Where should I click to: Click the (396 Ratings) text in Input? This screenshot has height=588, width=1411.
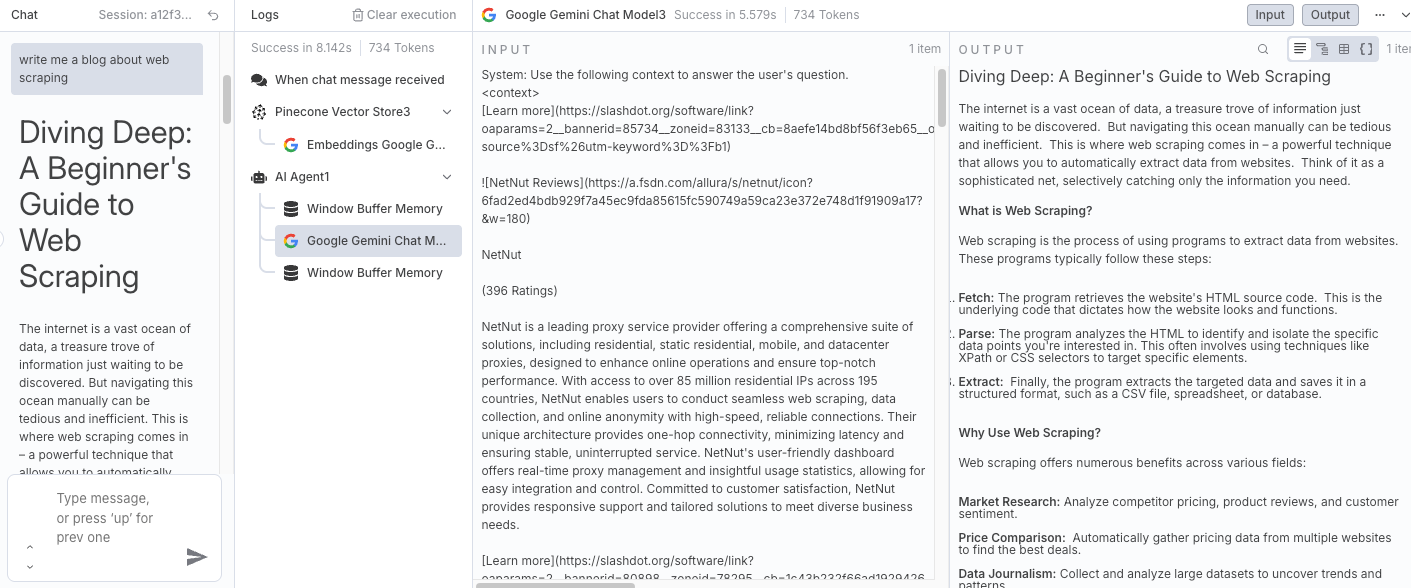coord(519,291)
